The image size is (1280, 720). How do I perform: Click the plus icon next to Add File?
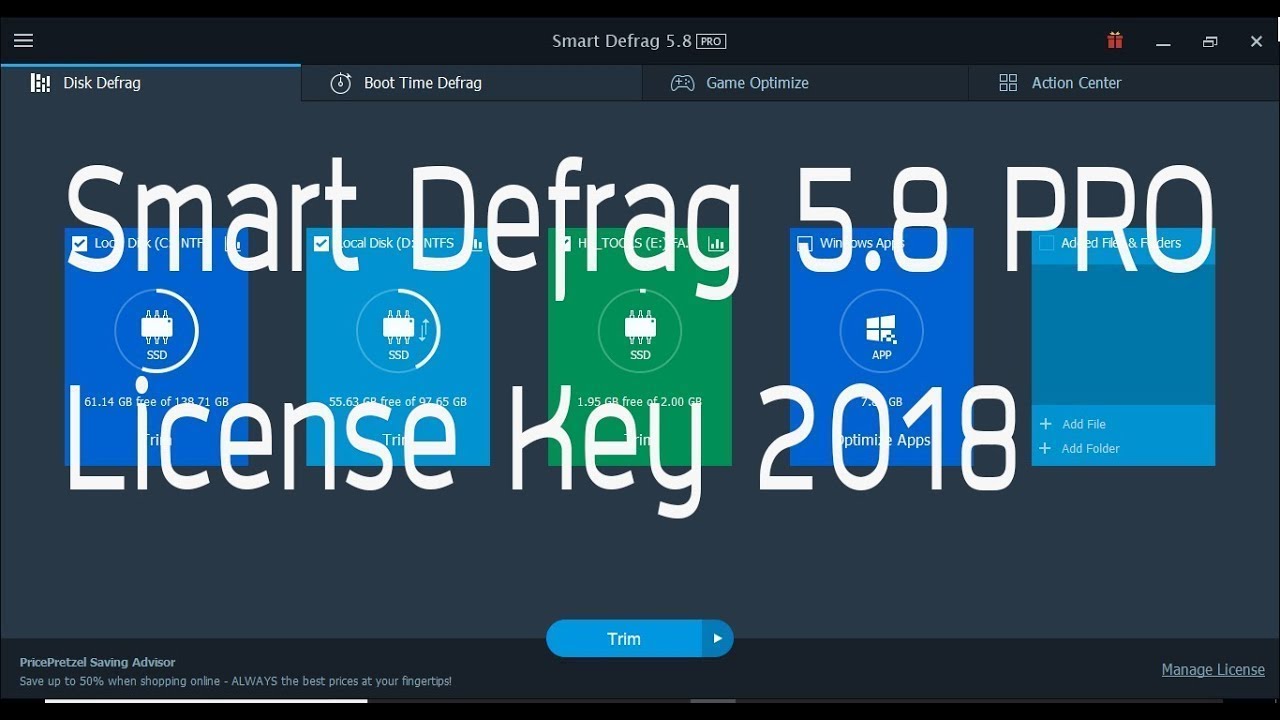1045,424
